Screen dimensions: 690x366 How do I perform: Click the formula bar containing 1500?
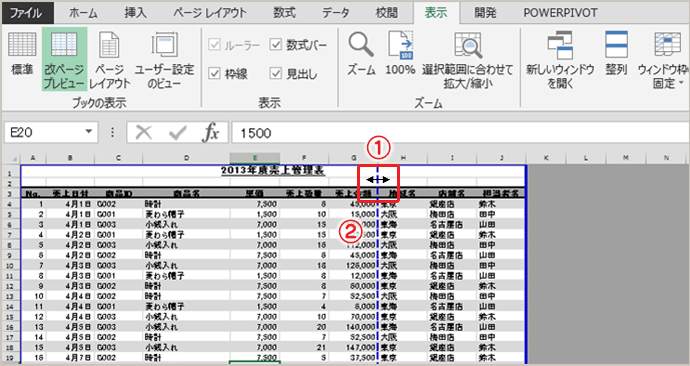[460, 132]
